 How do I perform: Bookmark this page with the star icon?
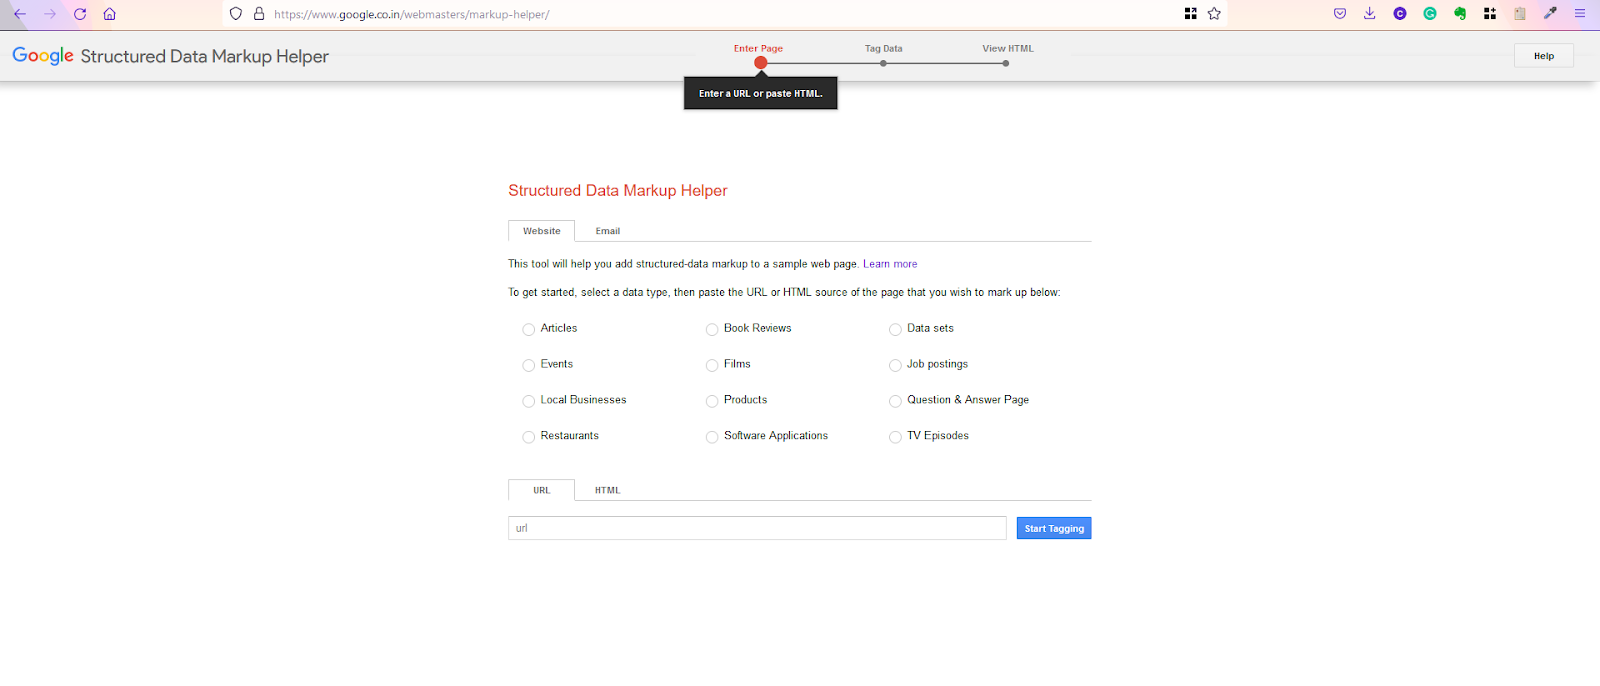1214,14
